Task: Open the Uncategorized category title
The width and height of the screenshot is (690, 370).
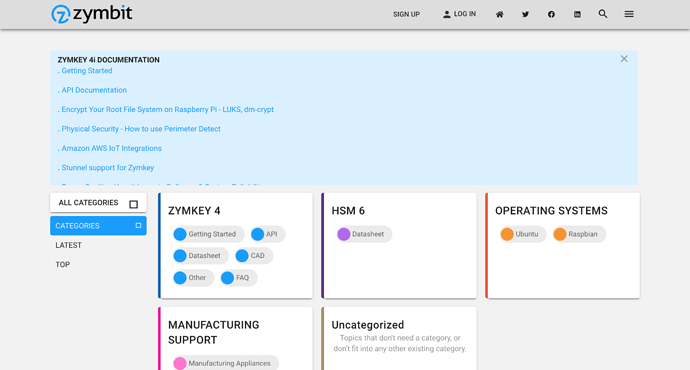Action: coord(367,325)
